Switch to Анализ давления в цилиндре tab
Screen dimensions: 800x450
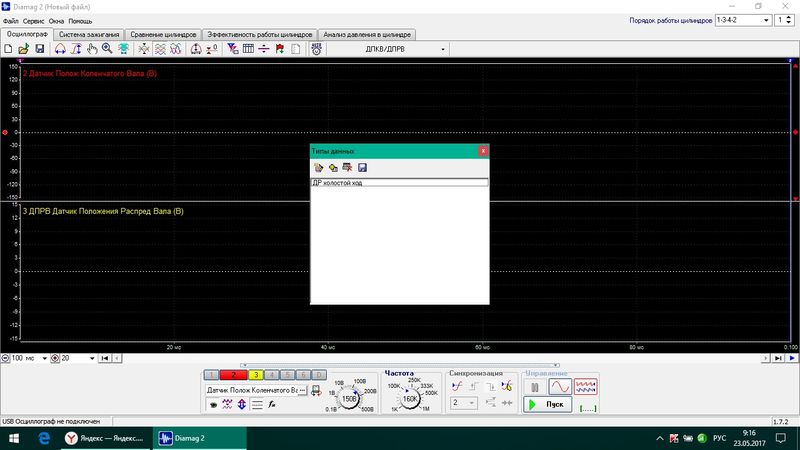coord(367,35)
